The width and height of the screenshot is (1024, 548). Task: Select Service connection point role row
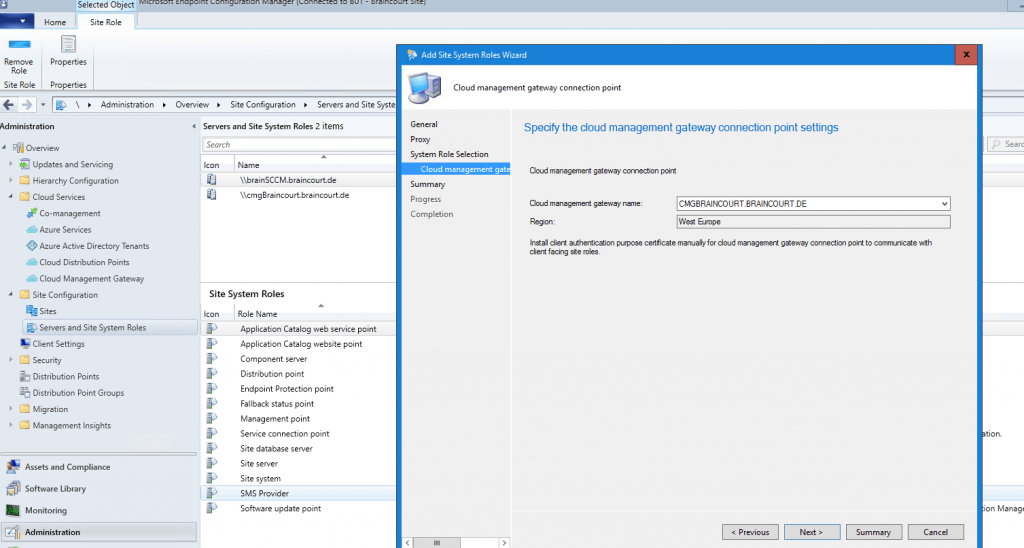298,434
